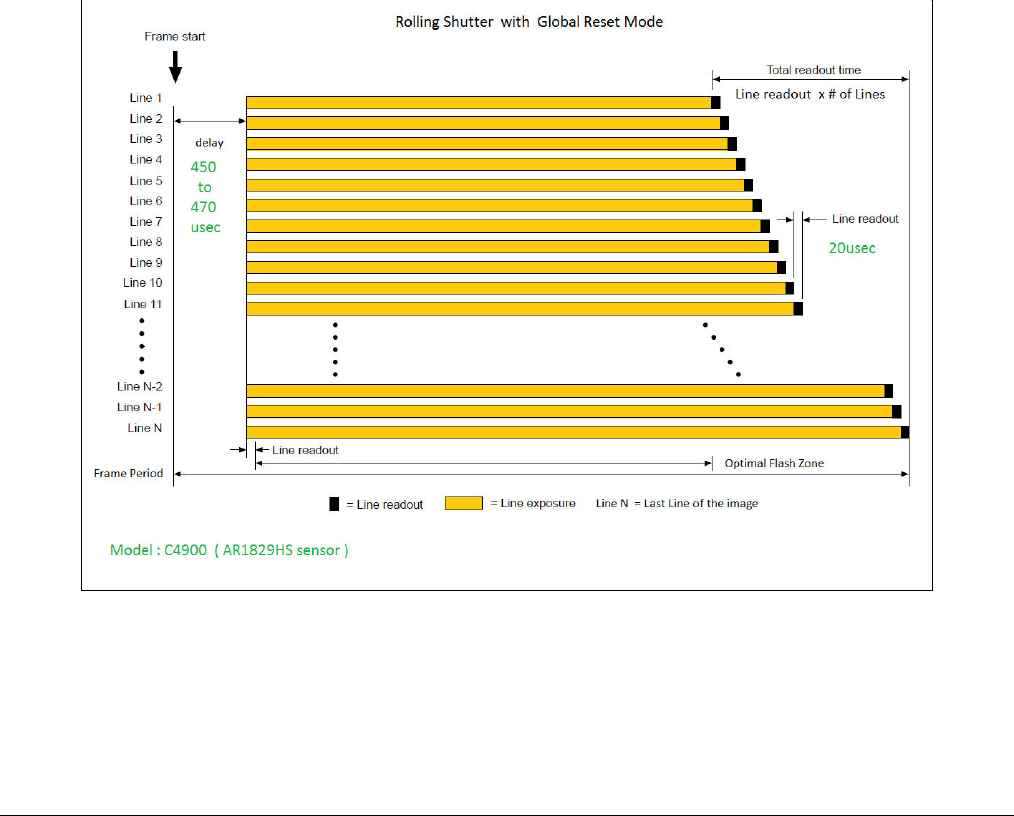Viewport: 1014px width, 816px height.
Task: Click the Optimal Flash Zone label
Action: click(774, 463)
